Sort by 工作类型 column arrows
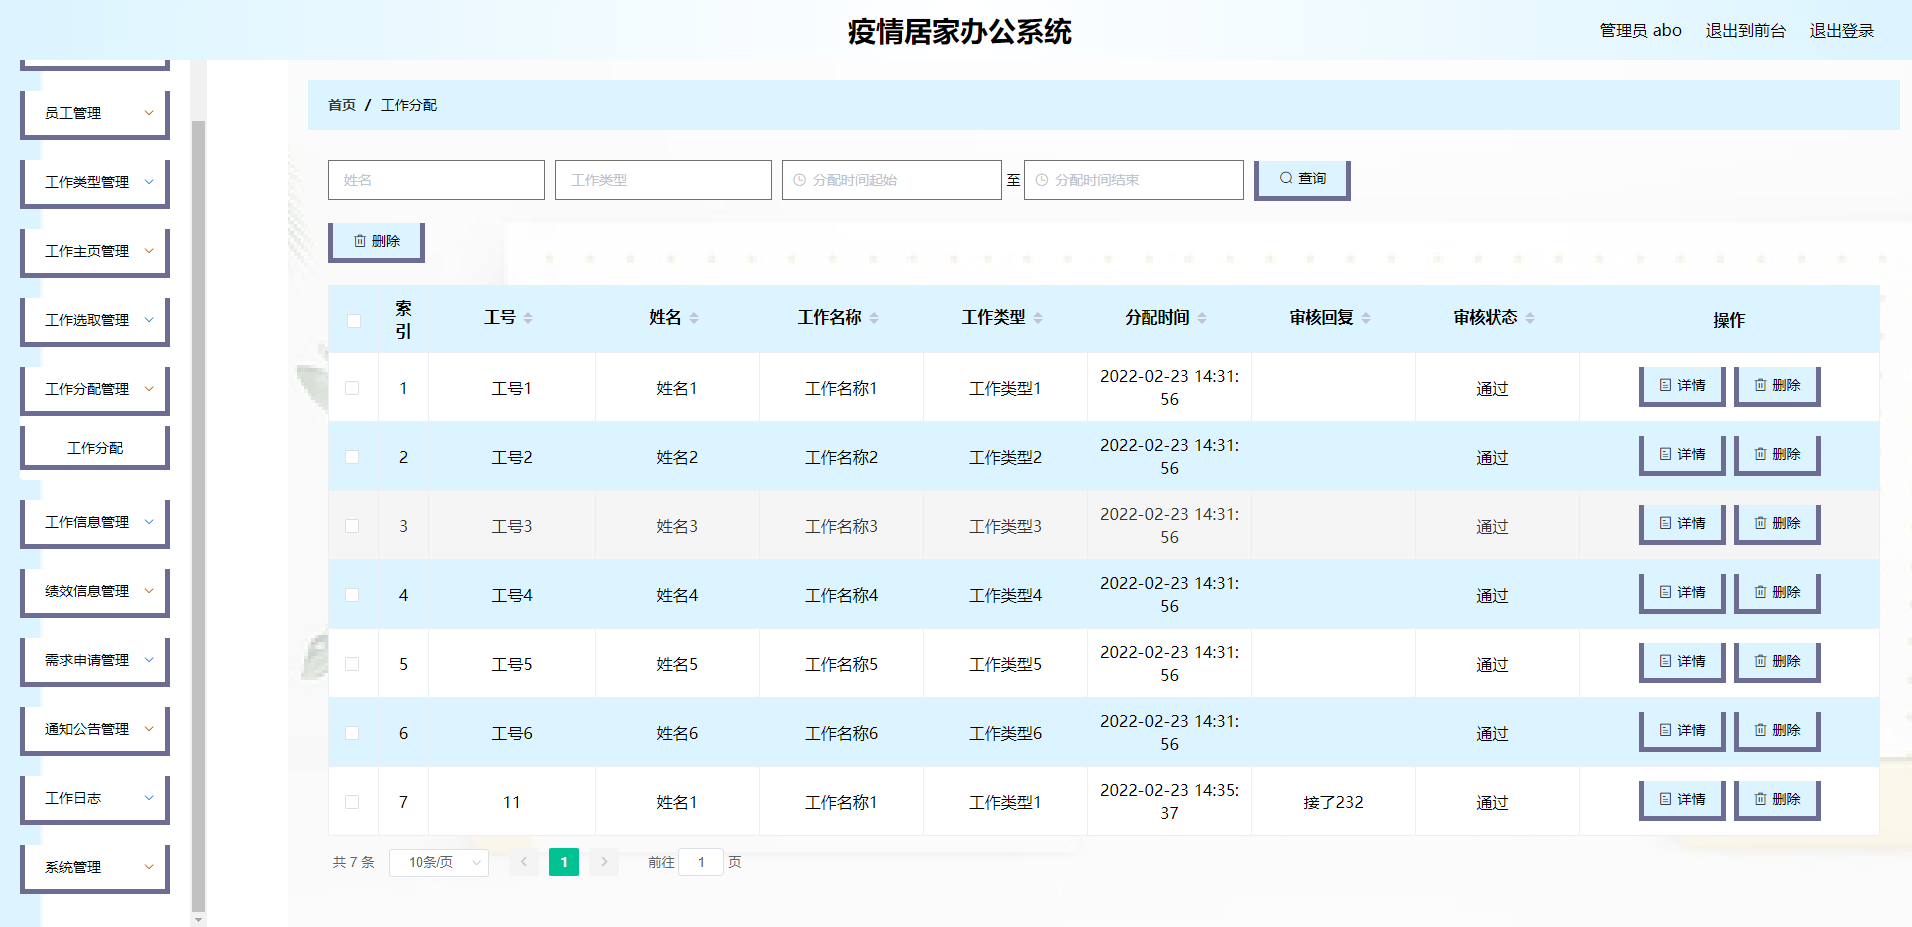This screenshot has height=927, width=1912. click(x=1038, y=318)
